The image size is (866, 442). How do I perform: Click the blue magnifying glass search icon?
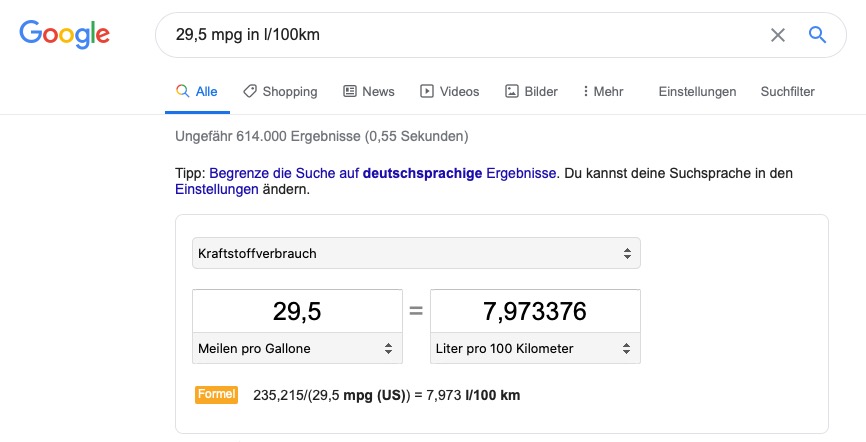point(817,35)
